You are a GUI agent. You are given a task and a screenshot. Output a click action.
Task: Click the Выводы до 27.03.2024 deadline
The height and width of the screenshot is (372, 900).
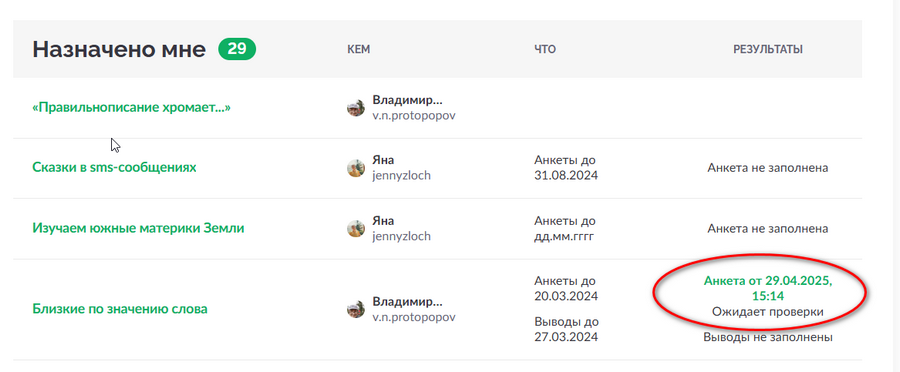click(566, 329)
